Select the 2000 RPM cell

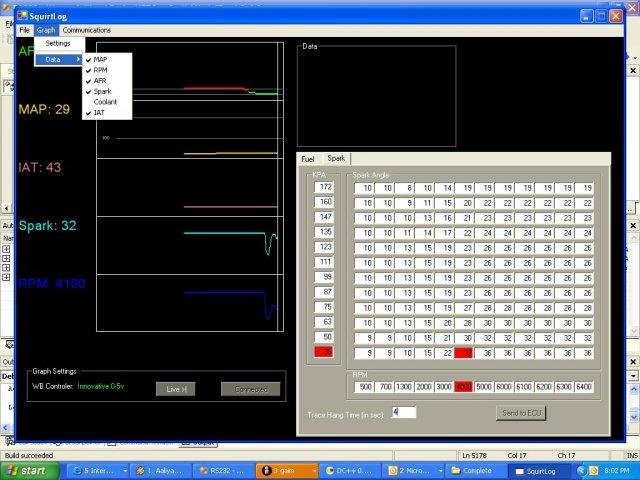coord(424,387)
